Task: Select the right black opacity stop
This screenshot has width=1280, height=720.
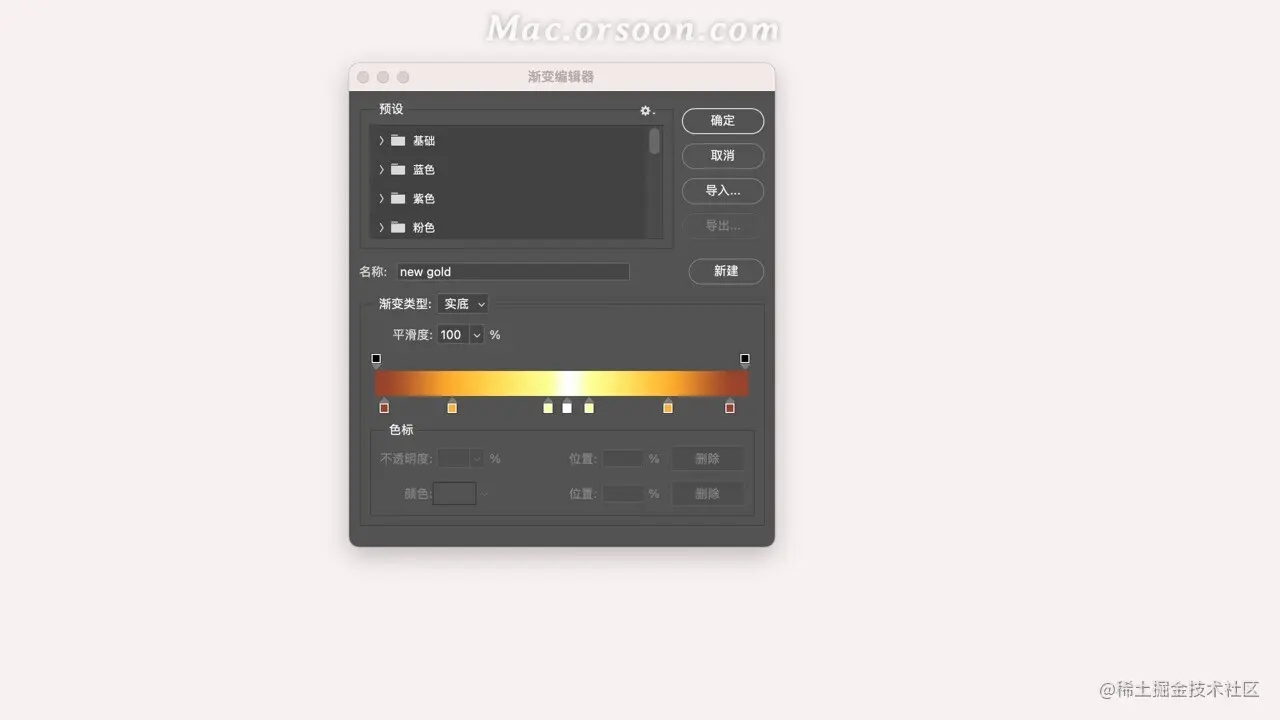Action: (745, 360)
